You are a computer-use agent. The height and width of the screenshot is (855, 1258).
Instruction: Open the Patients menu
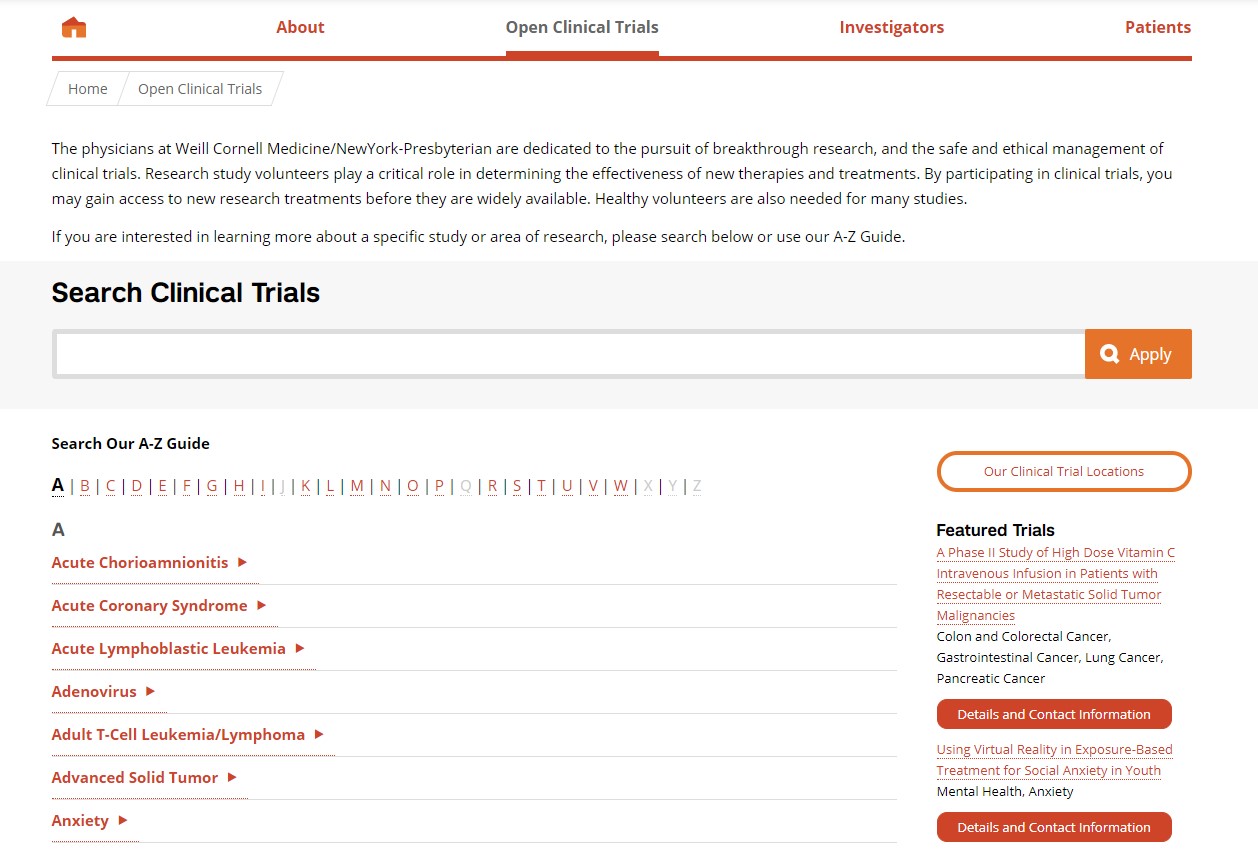click(x=1158, y=27)
